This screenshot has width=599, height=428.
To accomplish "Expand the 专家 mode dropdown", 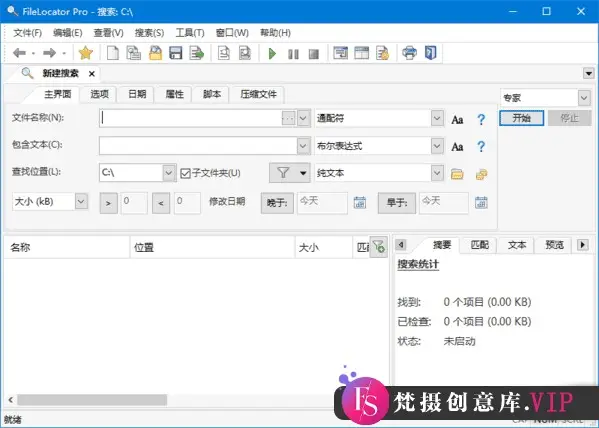I will (x=584, y=98).
